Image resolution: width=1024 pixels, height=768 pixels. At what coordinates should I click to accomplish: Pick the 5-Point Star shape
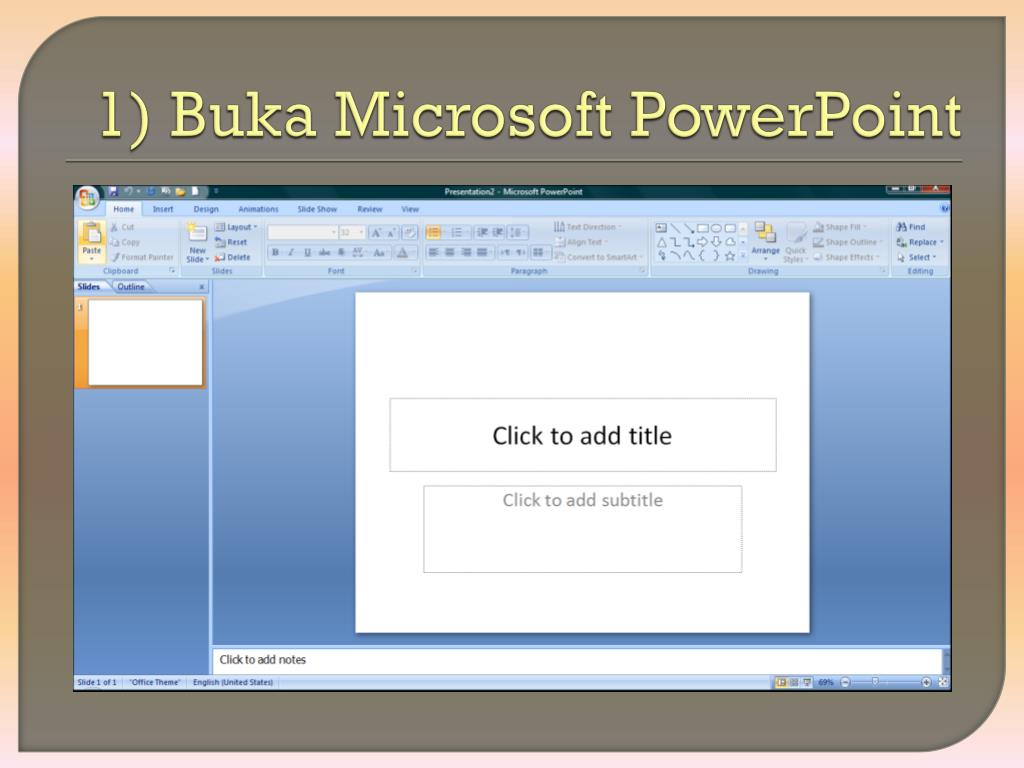point(730,256)
